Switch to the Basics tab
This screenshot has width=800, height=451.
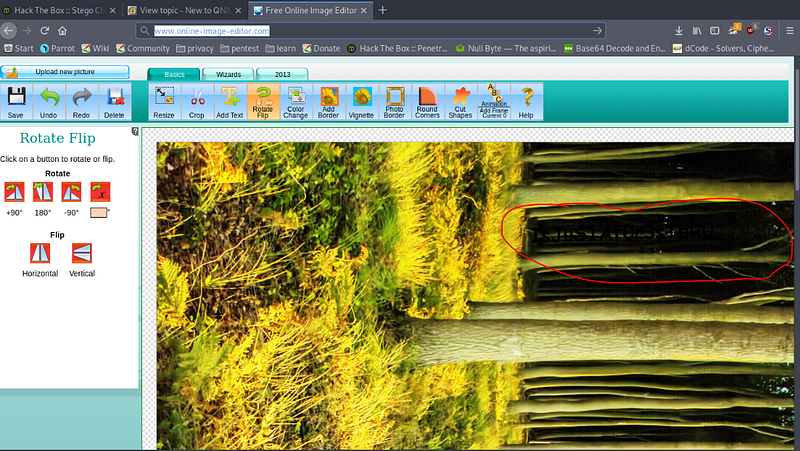(174, 74)
